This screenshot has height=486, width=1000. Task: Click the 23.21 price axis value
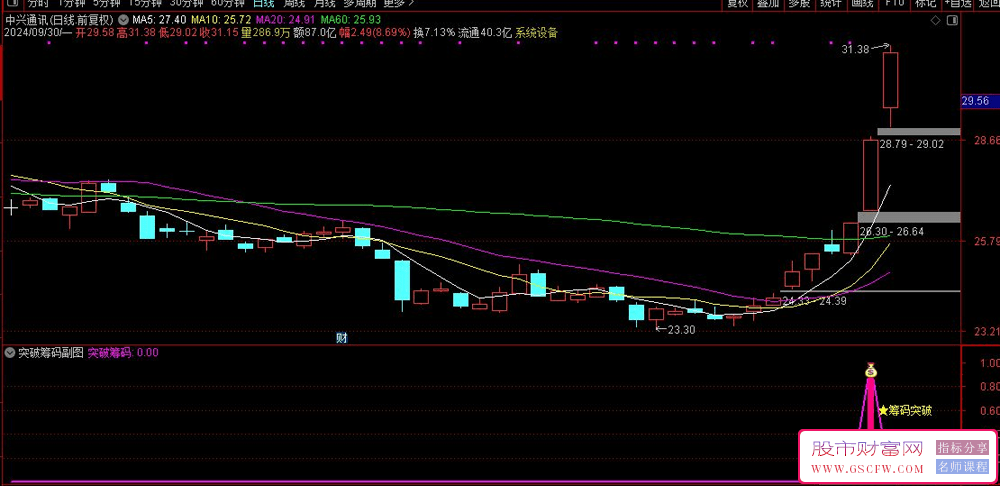(986, 332)
